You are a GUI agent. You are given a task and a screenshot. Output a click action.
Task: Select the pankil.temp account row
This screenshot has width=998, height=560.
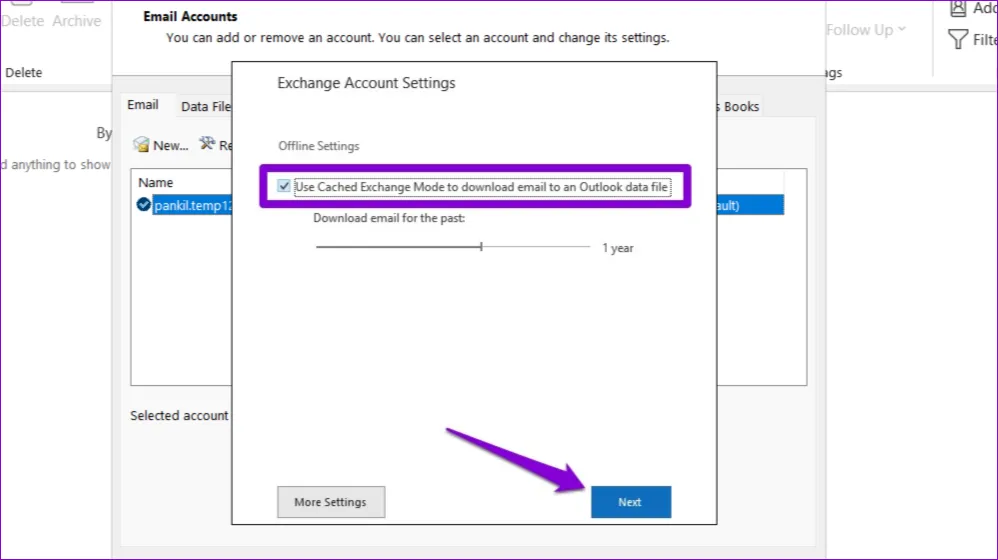(x=192, y=205)
